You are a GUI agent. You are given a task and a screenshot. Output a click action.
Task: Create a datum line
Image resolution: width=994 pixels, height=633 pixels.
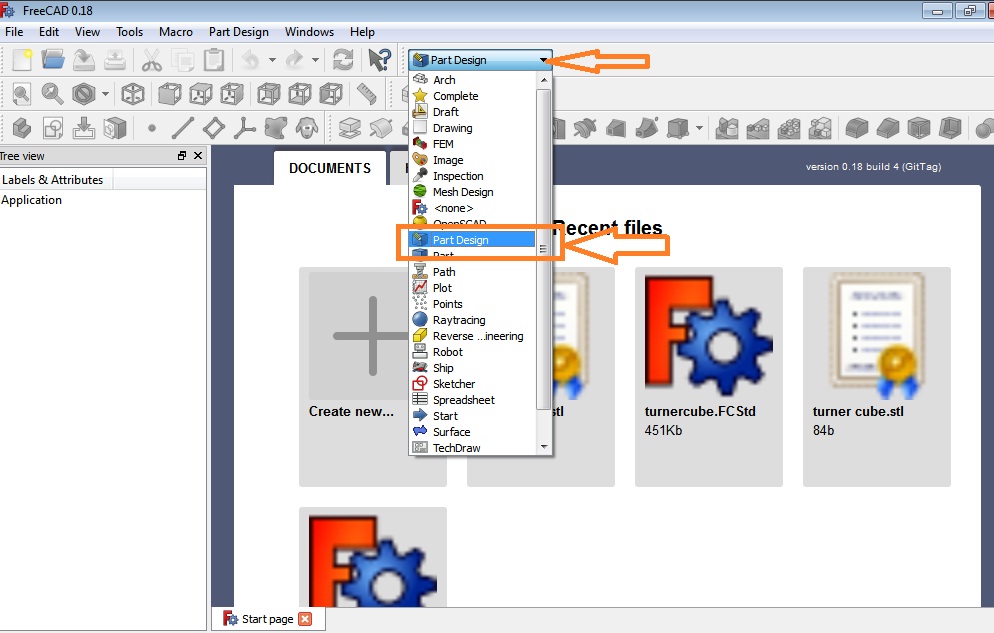point(183,128)
